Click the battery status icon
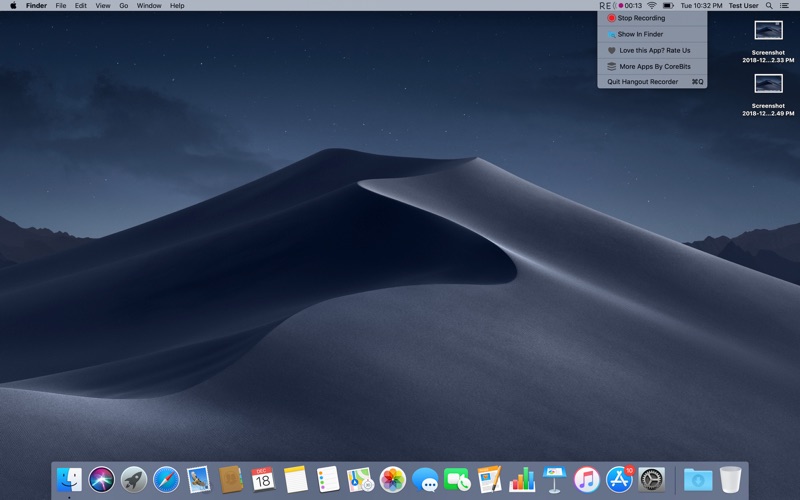Image resolution: width=800 pixels, height=500 pixels. (668, 6)
